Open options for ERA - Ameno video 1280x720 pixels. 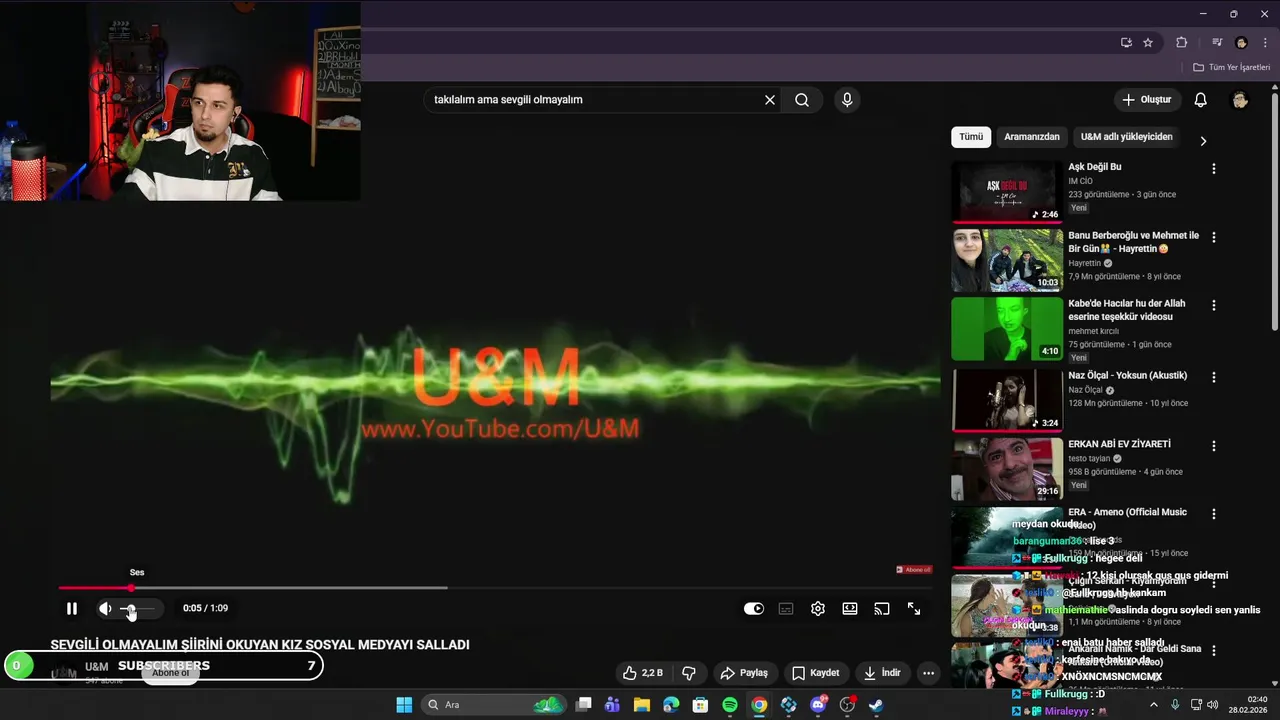(1214, 514)
